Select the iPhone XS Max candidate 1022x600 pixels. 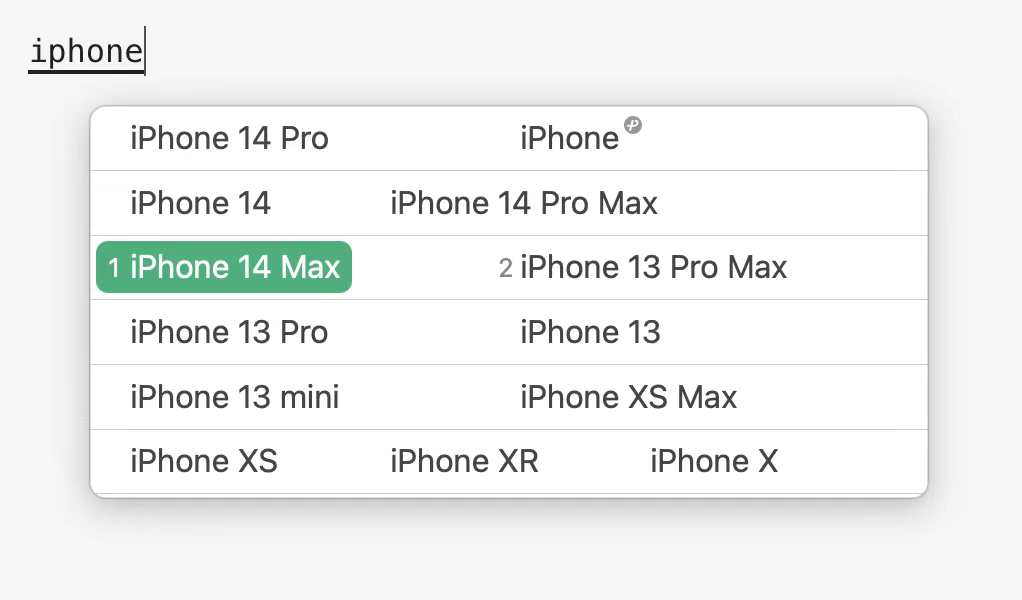click(x=628, y=397)
